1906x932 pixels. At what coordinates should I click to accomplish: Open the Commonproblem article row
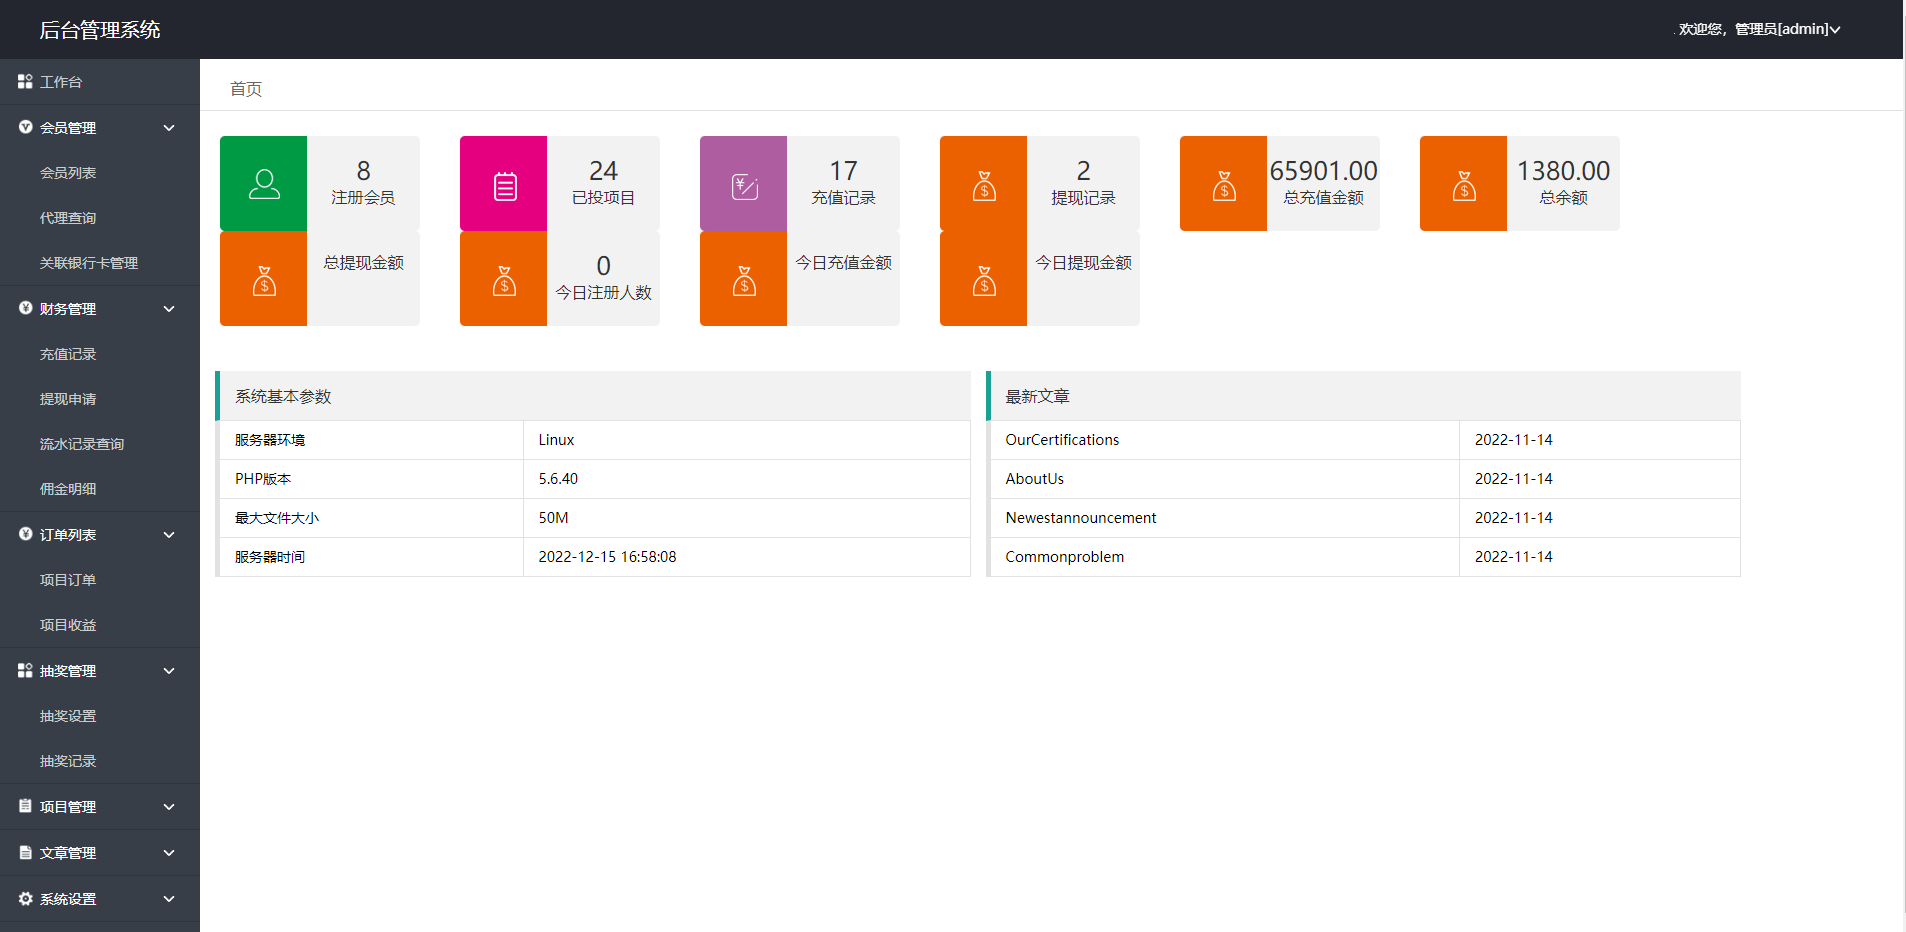1064,557
